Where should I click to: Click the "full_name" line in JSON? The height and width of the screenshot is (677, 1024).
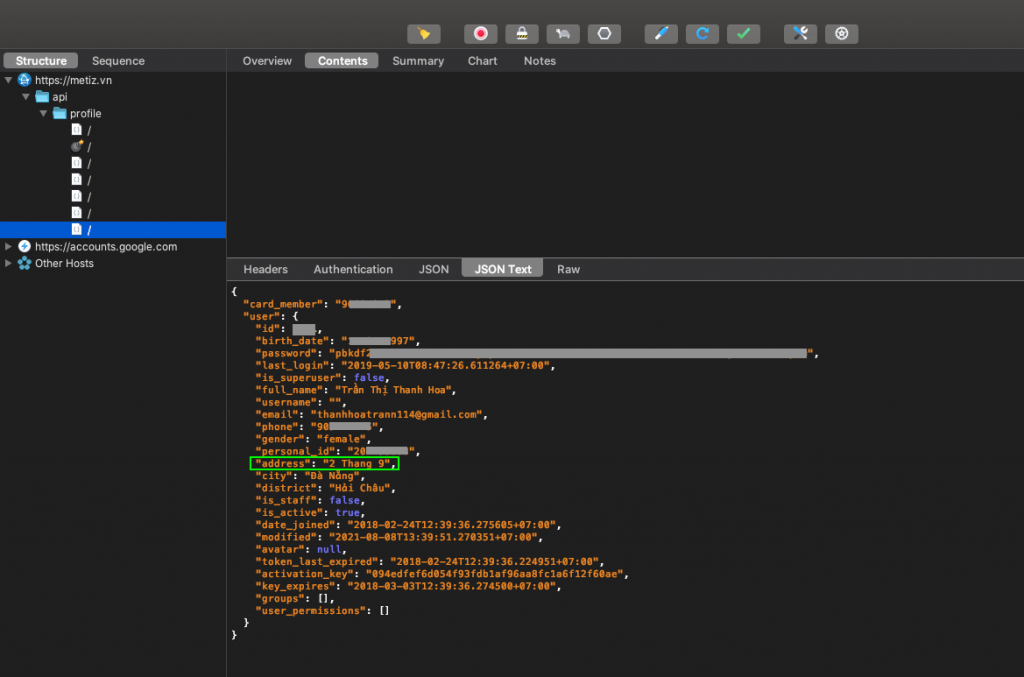point(355,390)
